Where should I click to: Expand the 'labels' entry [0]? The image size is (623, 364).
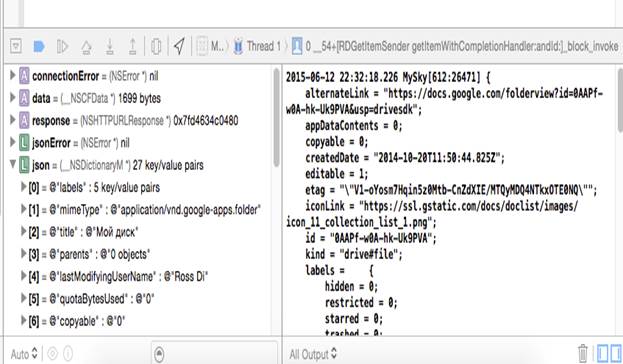pyautogui.click(x=23, y=187)
